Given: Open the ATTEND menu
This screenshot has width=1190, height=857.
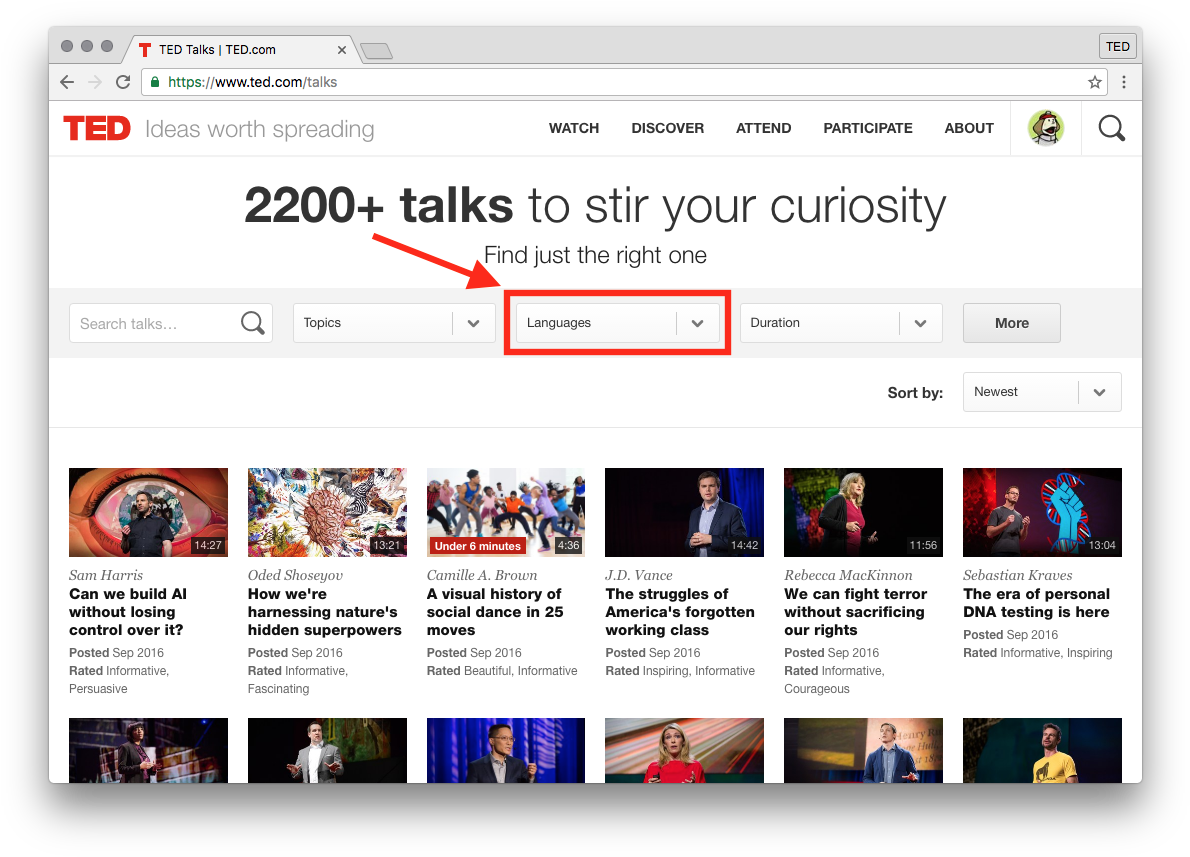Looking at the screenshot, I should (x=763, y=128).
